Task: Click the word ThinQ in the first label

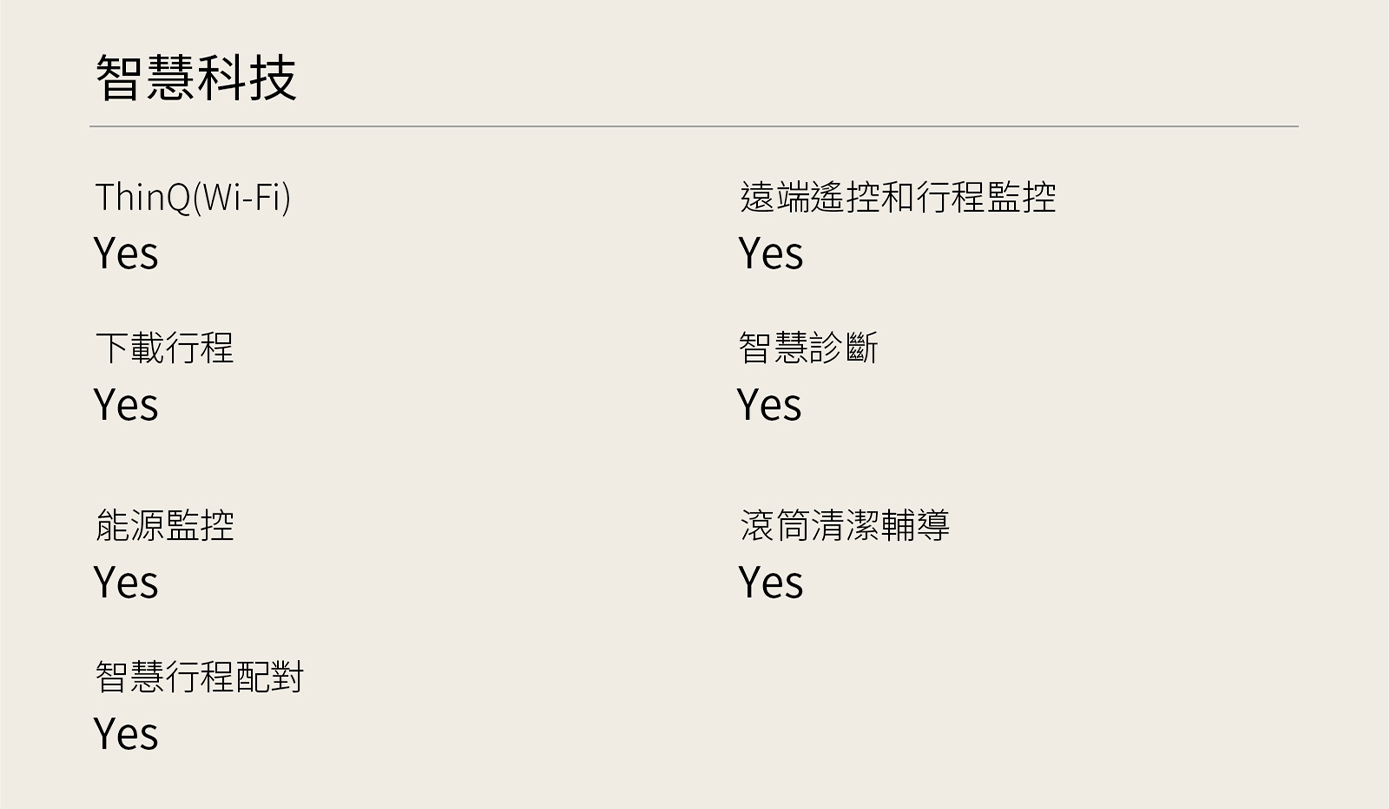Action: [142, 197]
